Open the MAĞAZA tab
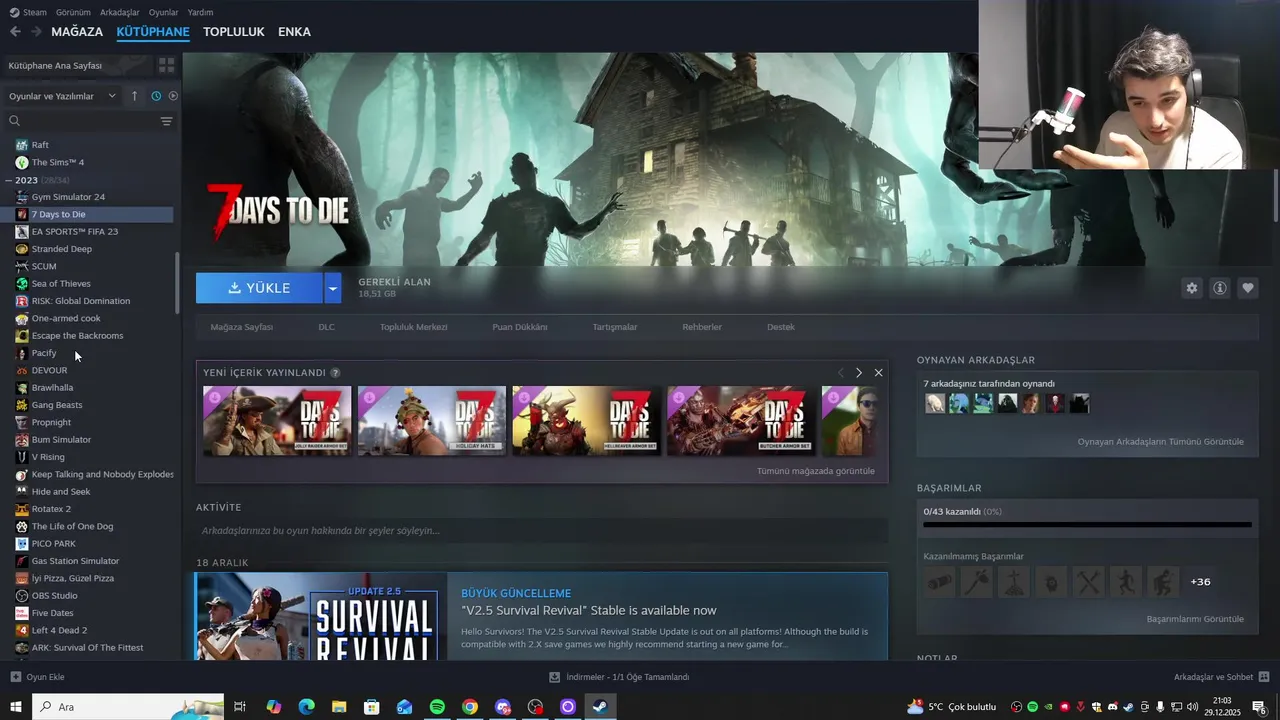The width and height of the screenshot is (1280, 720). coord(77,32)
